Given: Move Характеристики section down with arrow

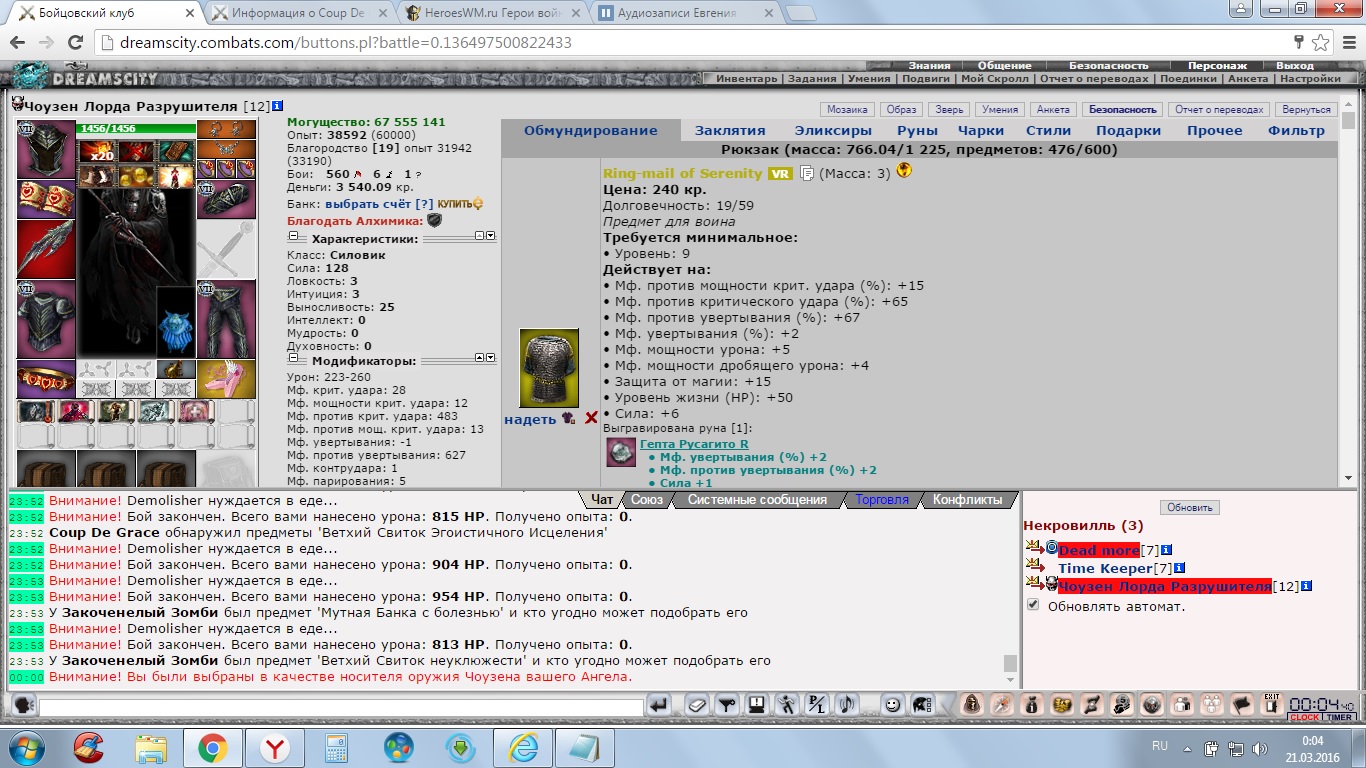Looking at the screenshot, I should pos(490,236).
